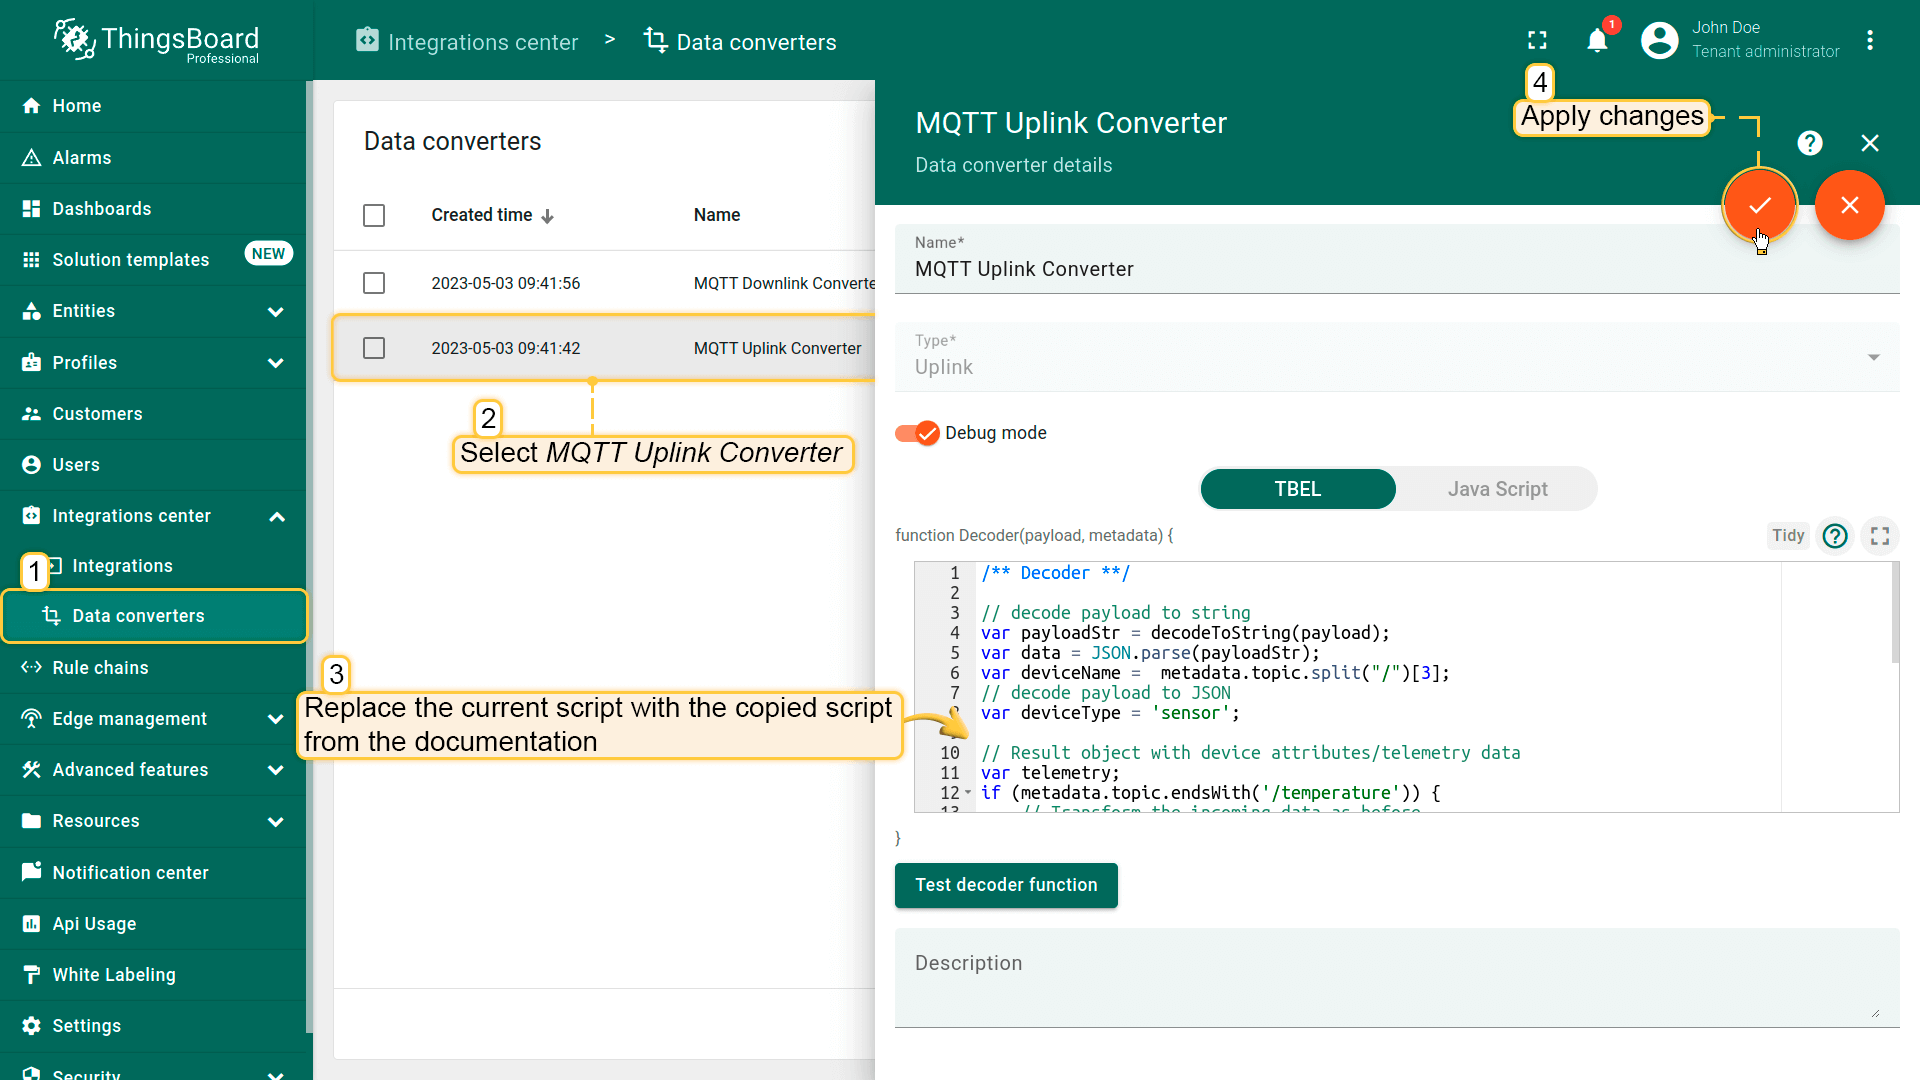Screen dimensions: 1920x1080
Task: Switch to JavaScript tab in decoder editor
Action: [x=1497, y=488]
